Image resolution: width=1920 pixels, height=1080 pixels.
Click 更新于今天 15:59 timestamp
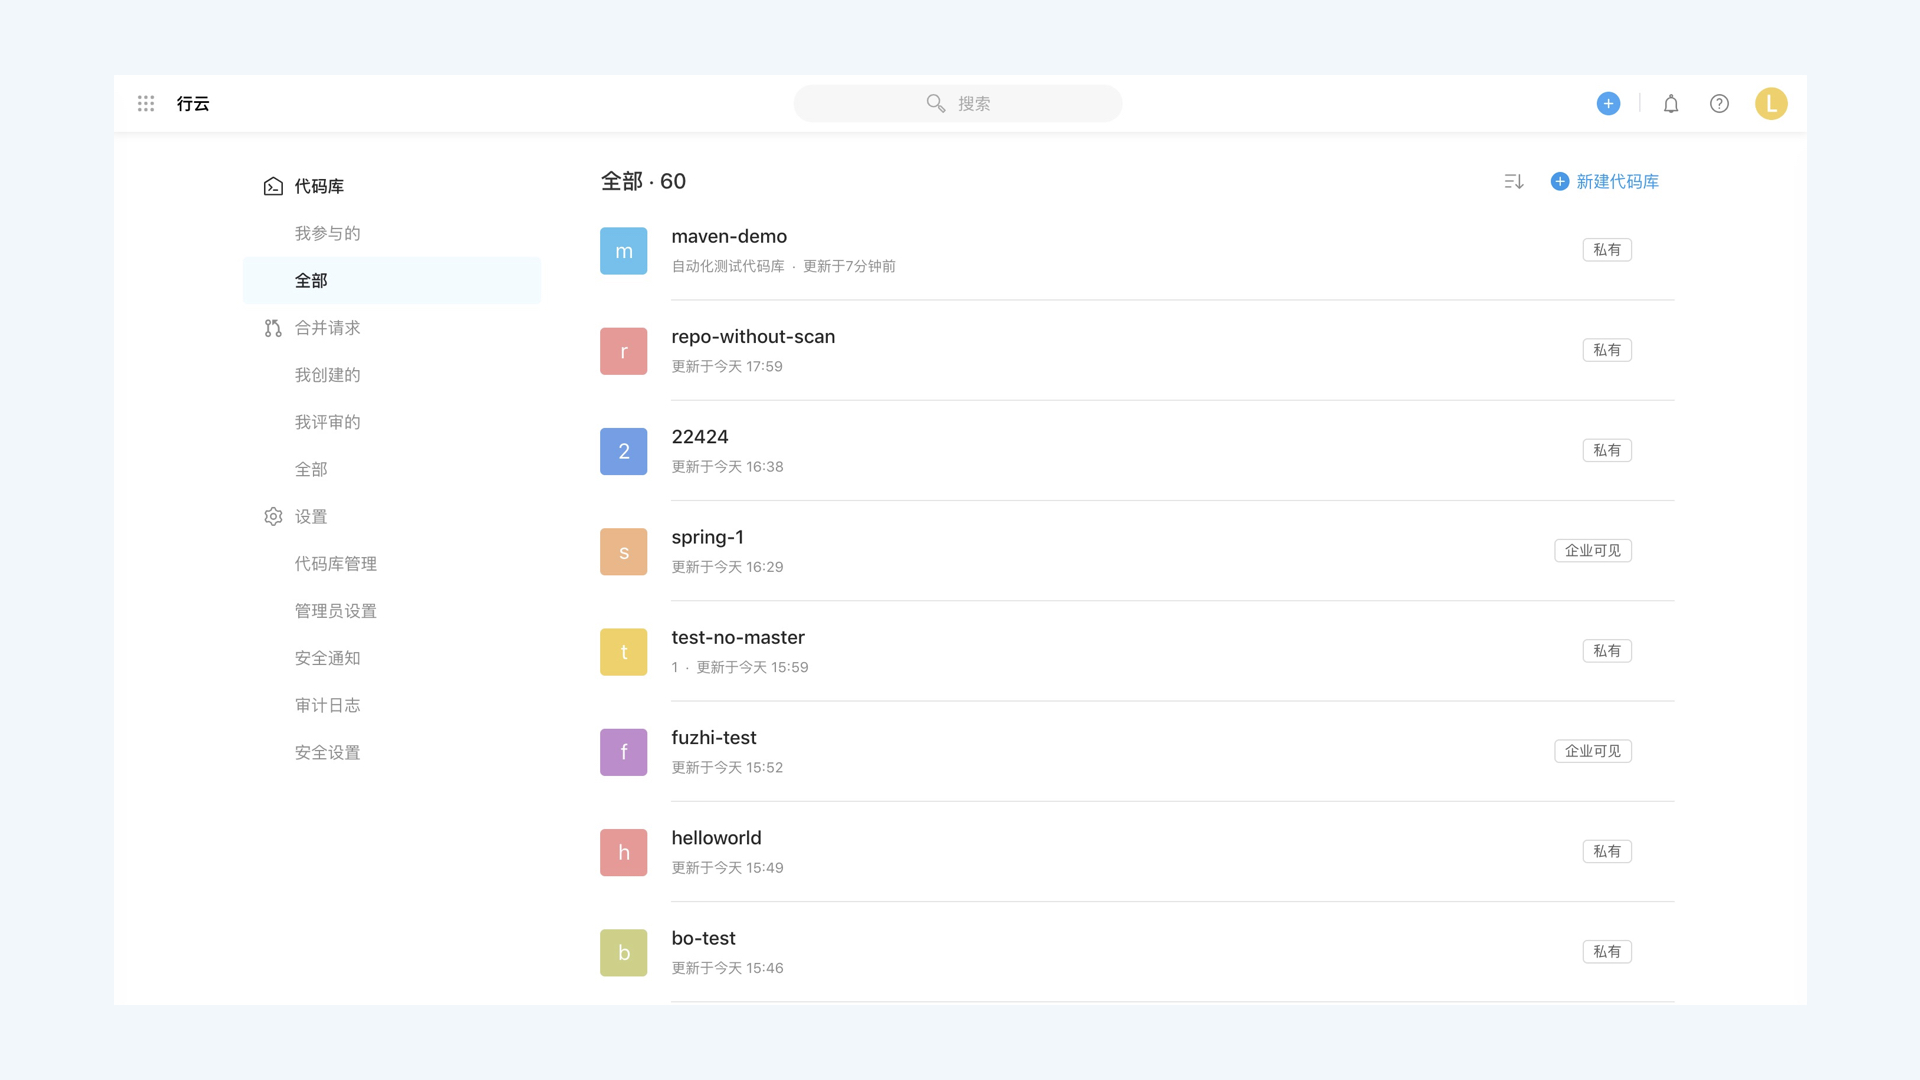752,667
